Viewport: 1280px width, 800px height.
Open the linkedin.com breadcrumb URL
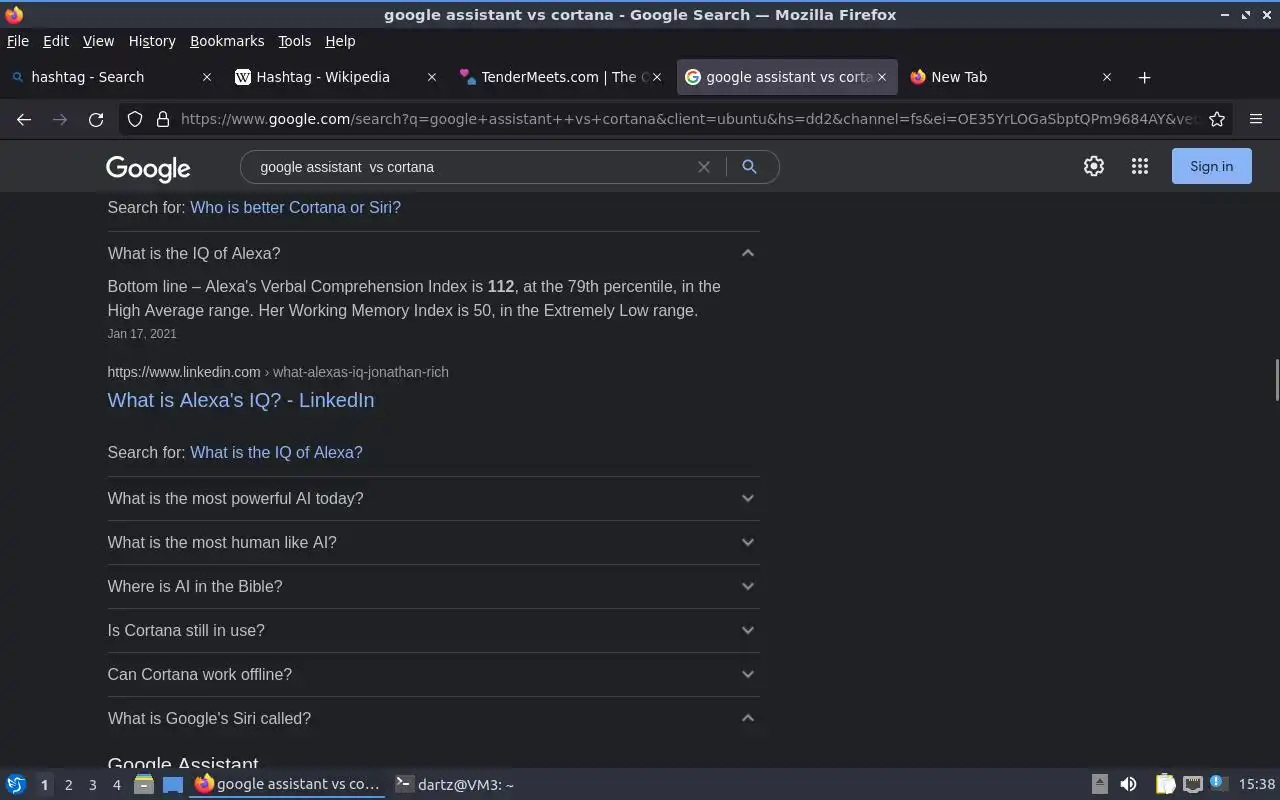[x=278, y=372]
